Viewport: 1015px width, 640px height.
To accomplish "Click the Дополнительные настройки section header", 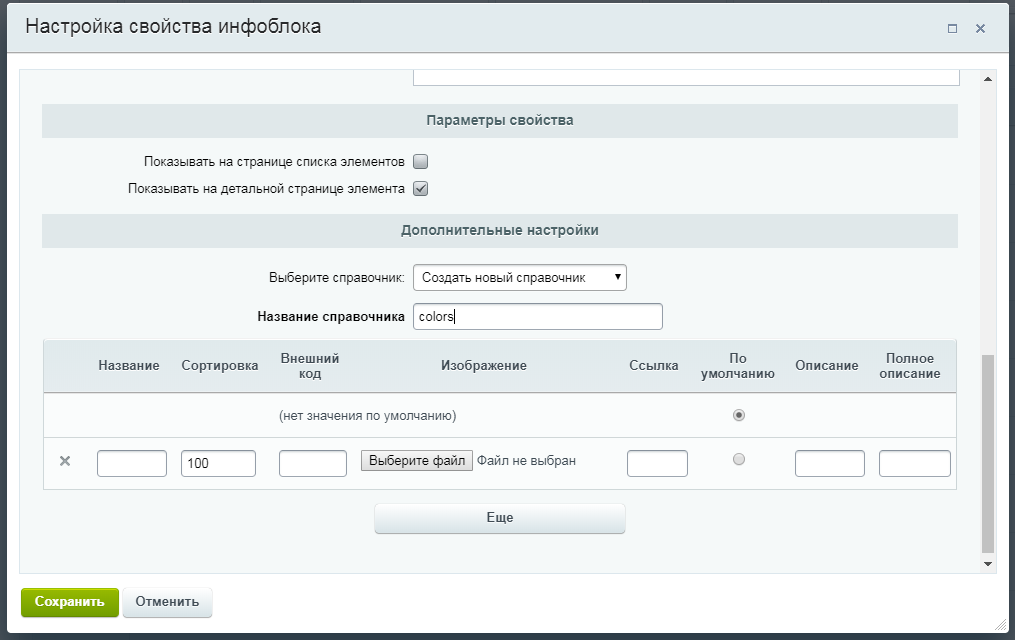I will pyautogui.click(x=500, y=230).
